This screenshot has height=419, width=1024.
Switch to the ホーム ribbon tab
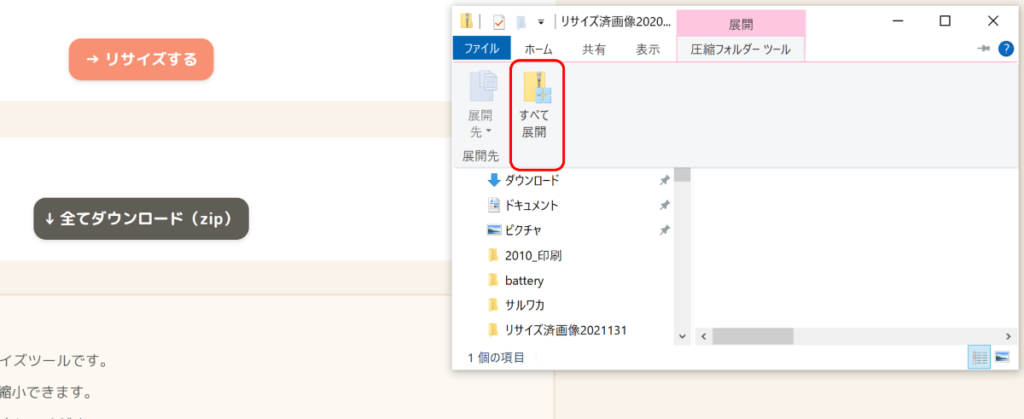pos(538,49)
